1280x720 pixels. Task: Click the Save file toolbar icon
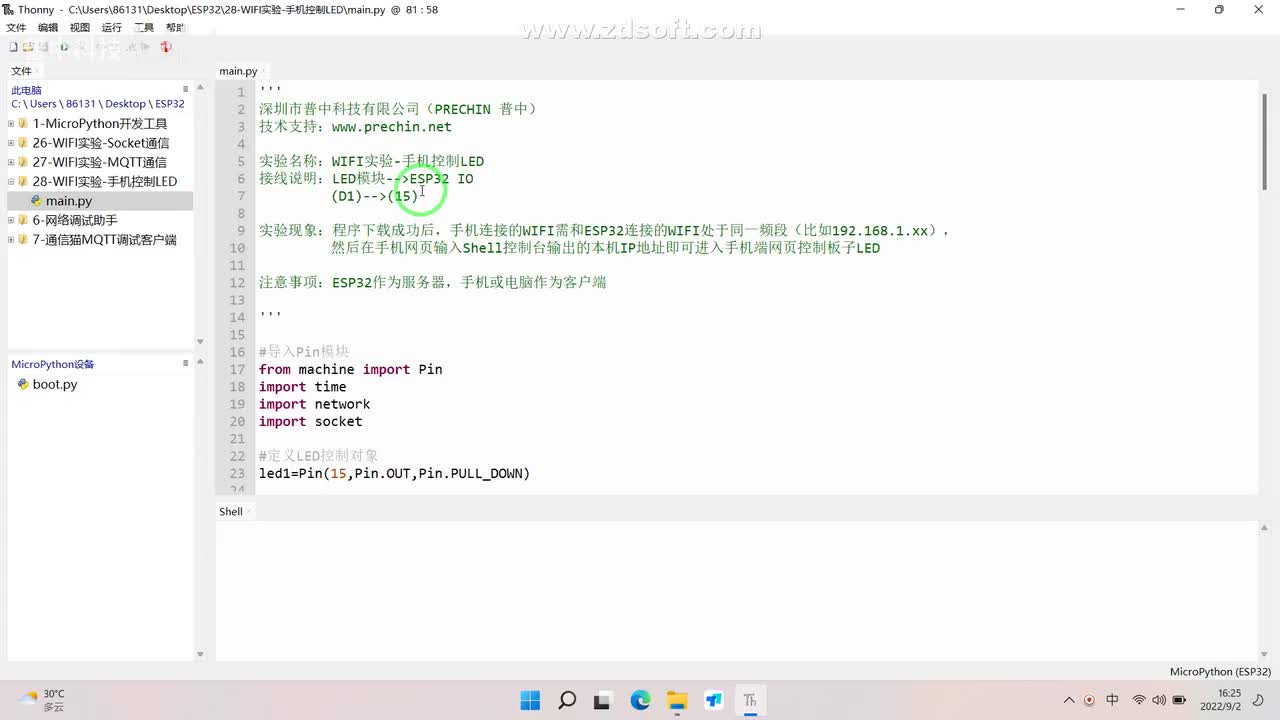pos(42,46)
